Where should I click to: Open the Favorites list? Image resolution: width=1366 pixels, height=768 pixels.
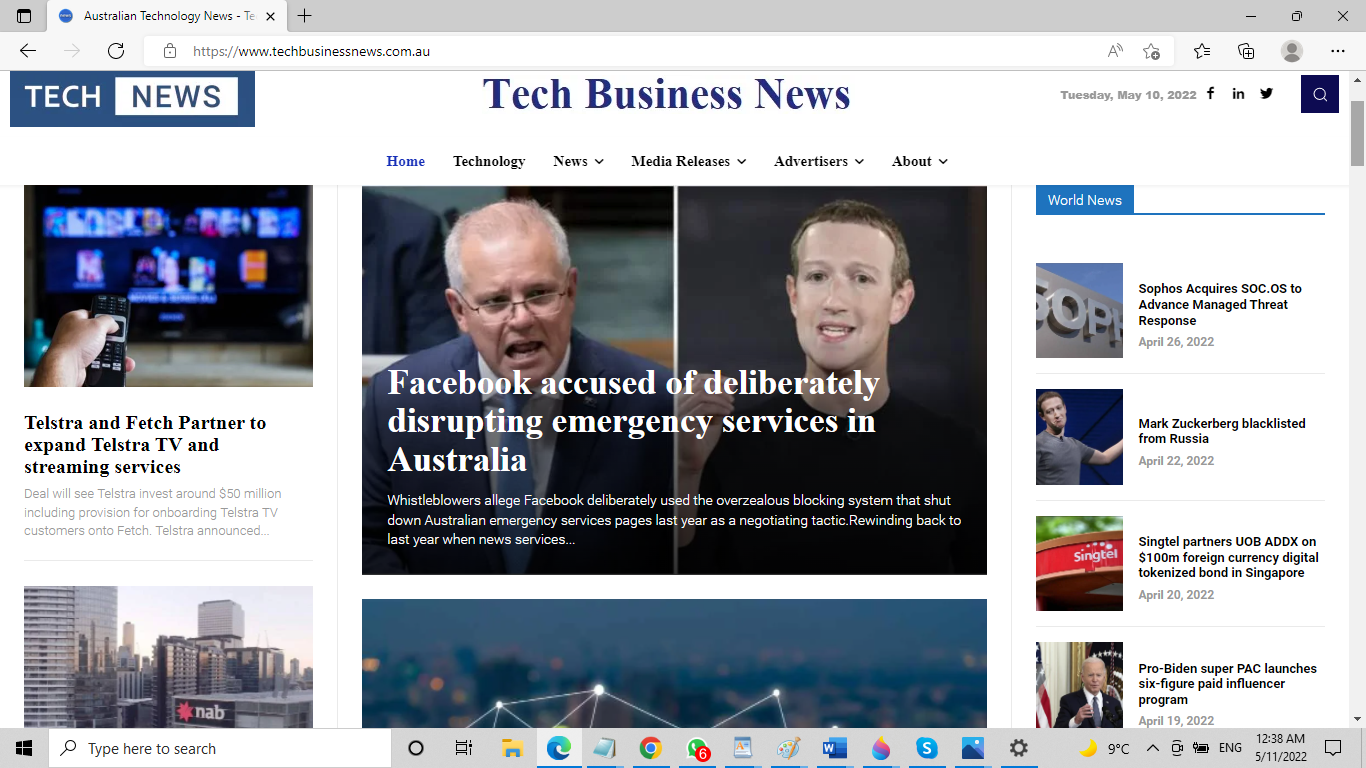[1202, 51]
